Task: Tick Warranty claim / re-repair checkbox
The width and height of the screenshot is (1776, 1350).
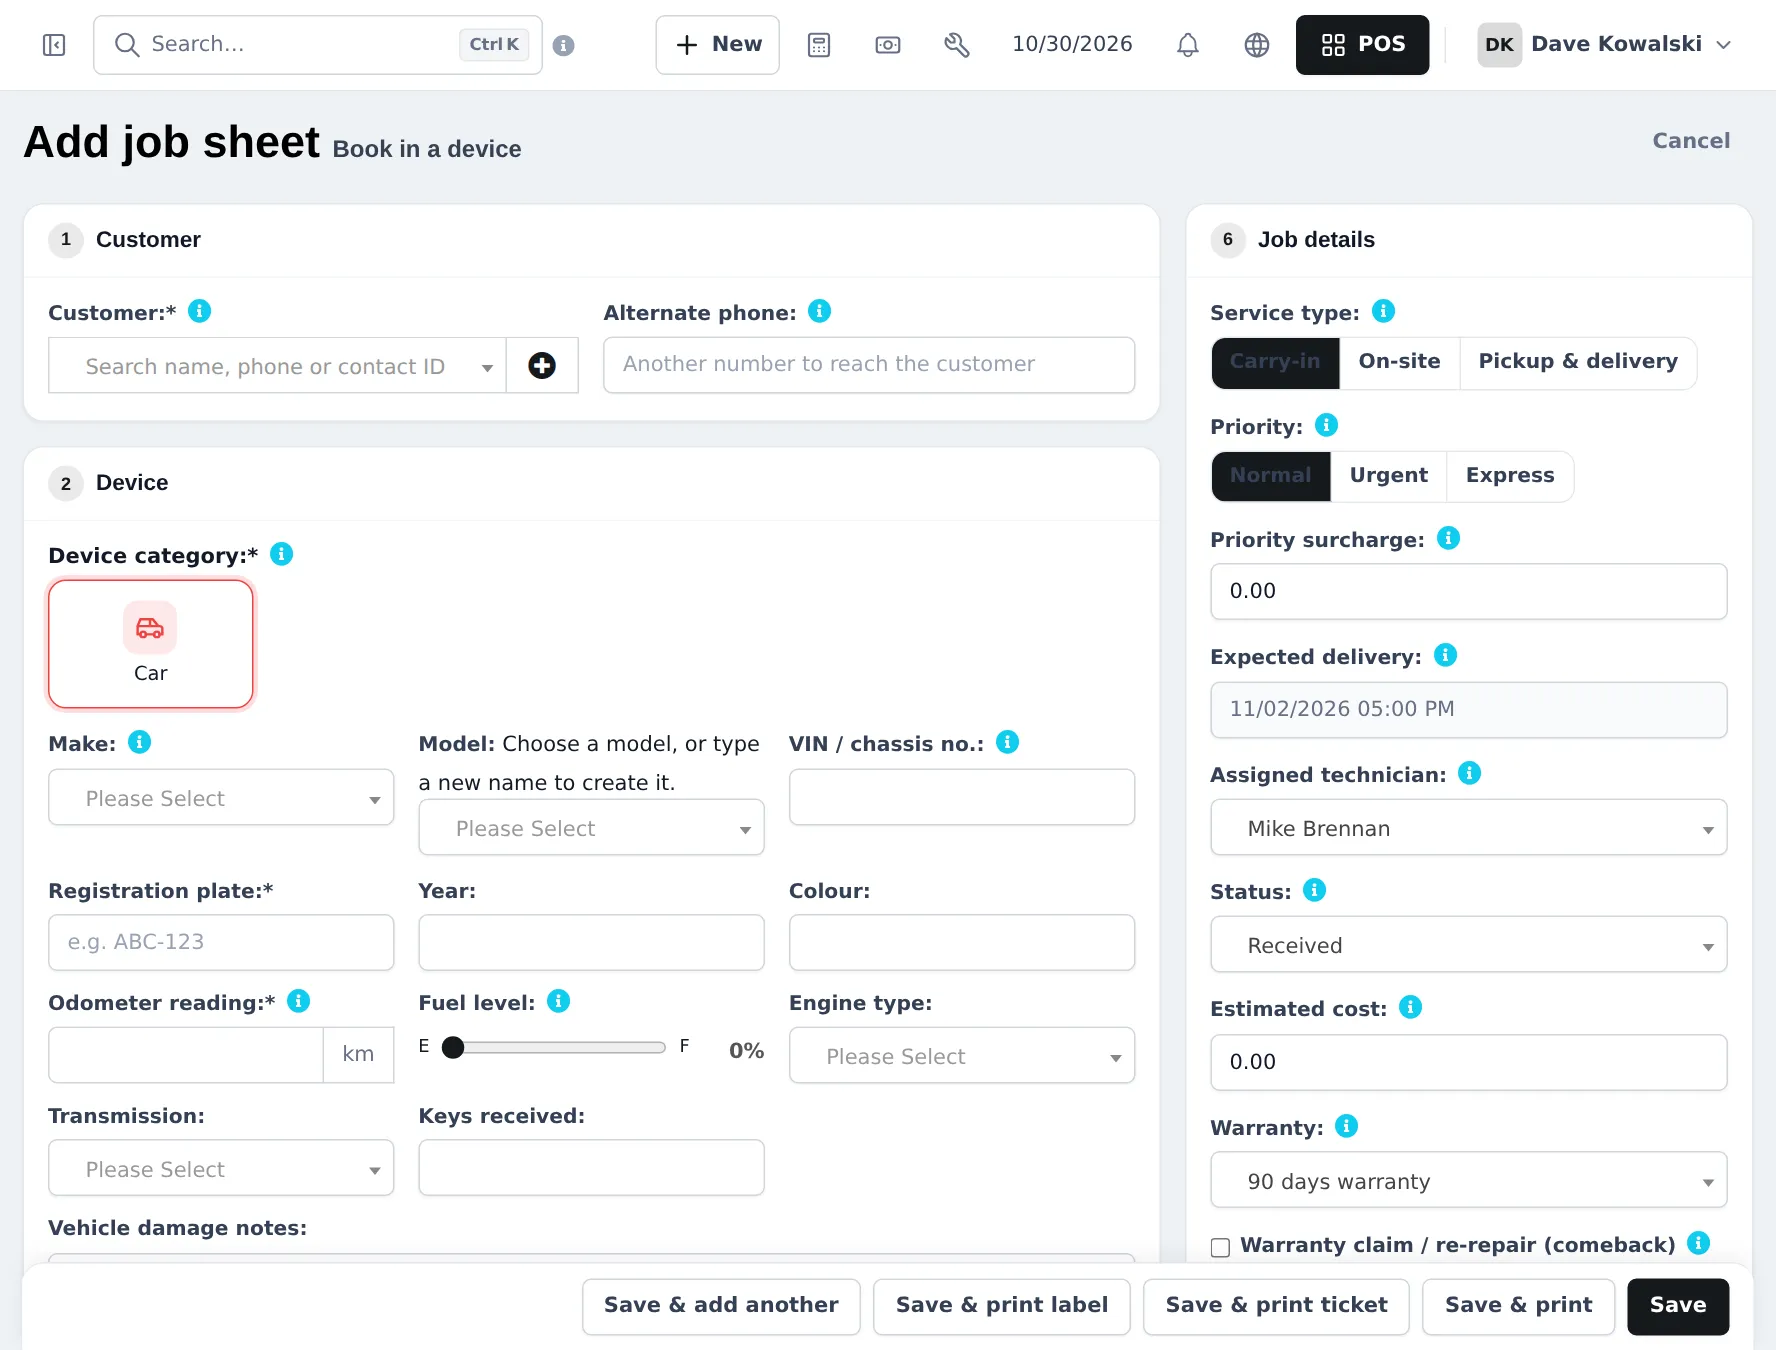Action: [x=1220, y=1247]
